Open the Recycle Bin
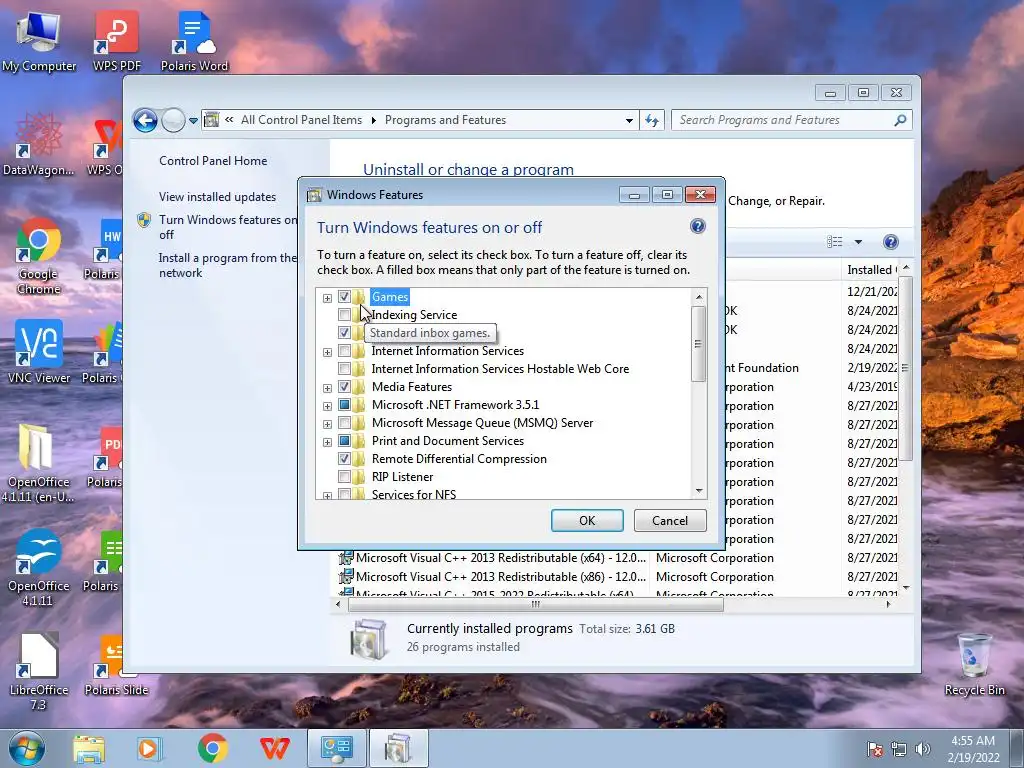Viewport: 1024px width, 768px height. (x=974, y=665)
